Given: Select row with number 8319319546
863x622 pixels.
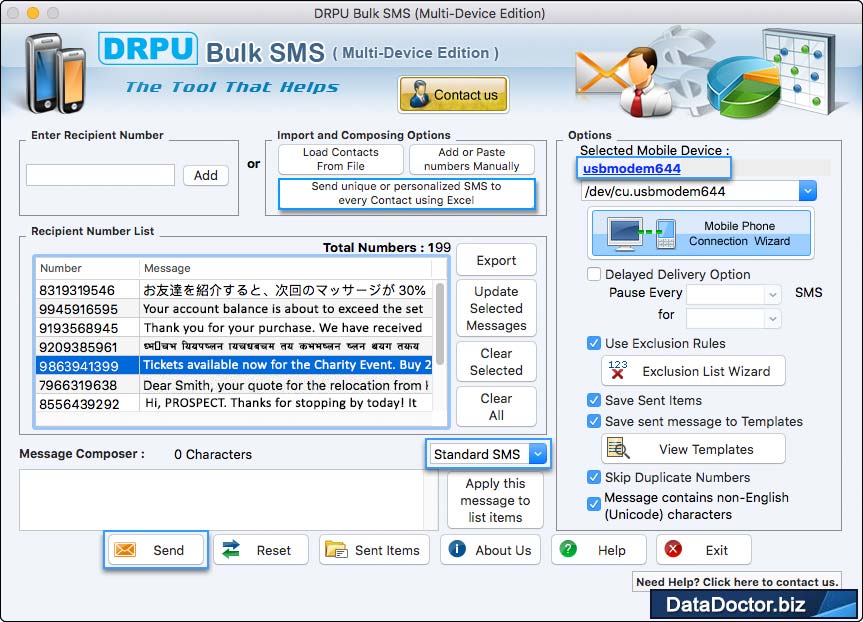Looking at the screenshot, I should coord(234,290).
